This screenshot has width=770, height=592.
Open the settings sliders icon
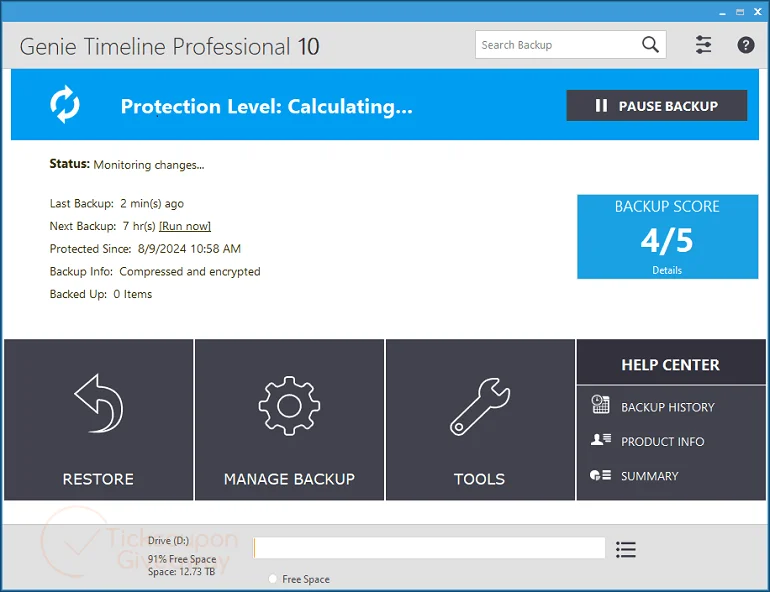(x=703, y=45)
